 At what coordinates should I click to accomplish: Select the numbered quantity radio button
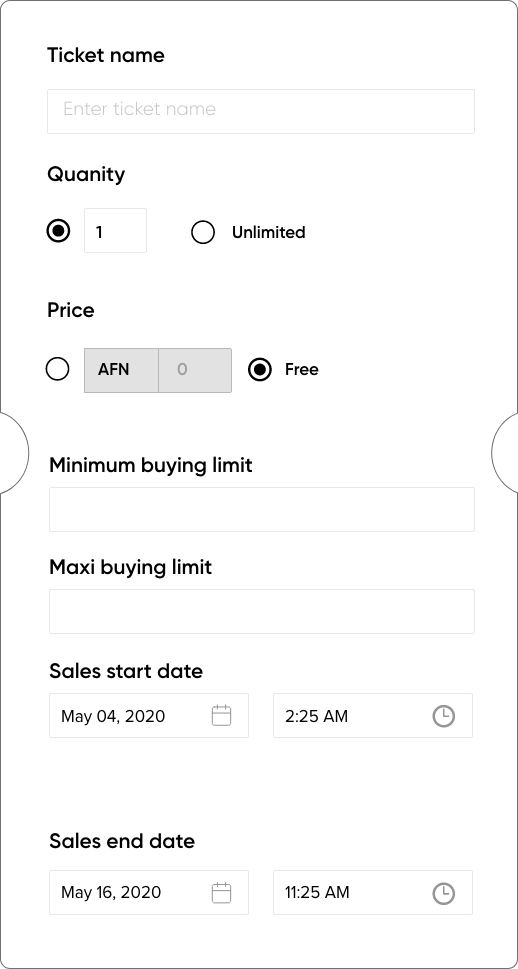[x=59, y=231]
